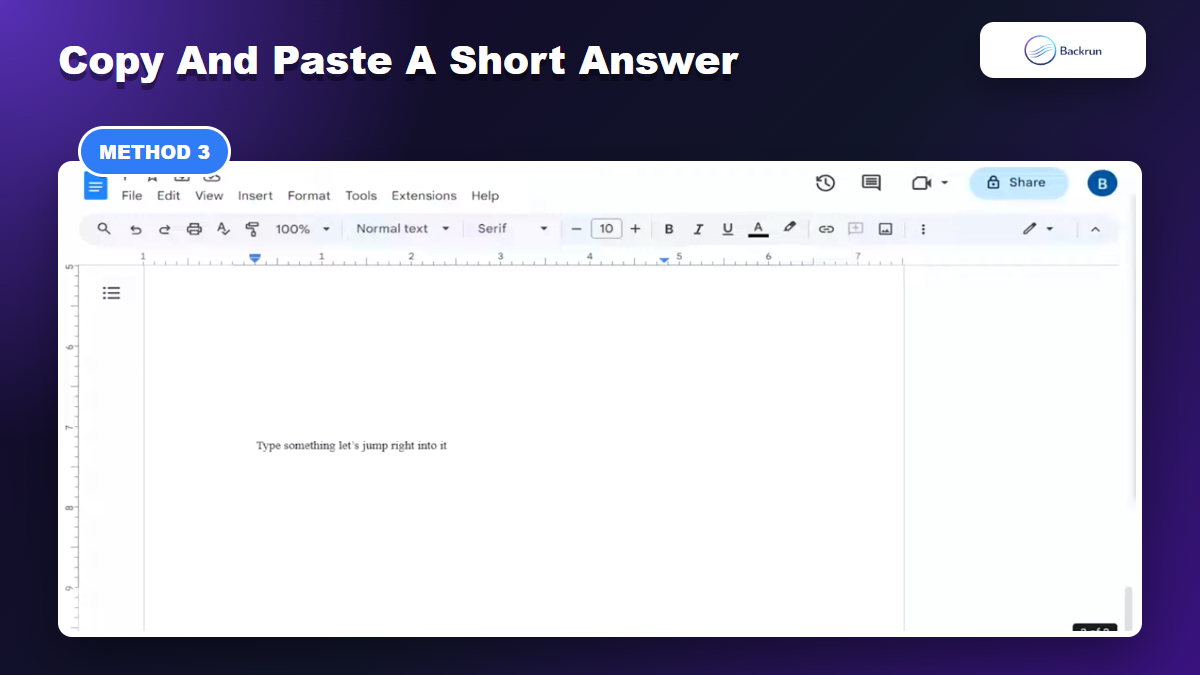Open the Normal text style dropdown
The width and height of the screenshot is (1200, 675).
pyautogui.click(x=403, y=229)
